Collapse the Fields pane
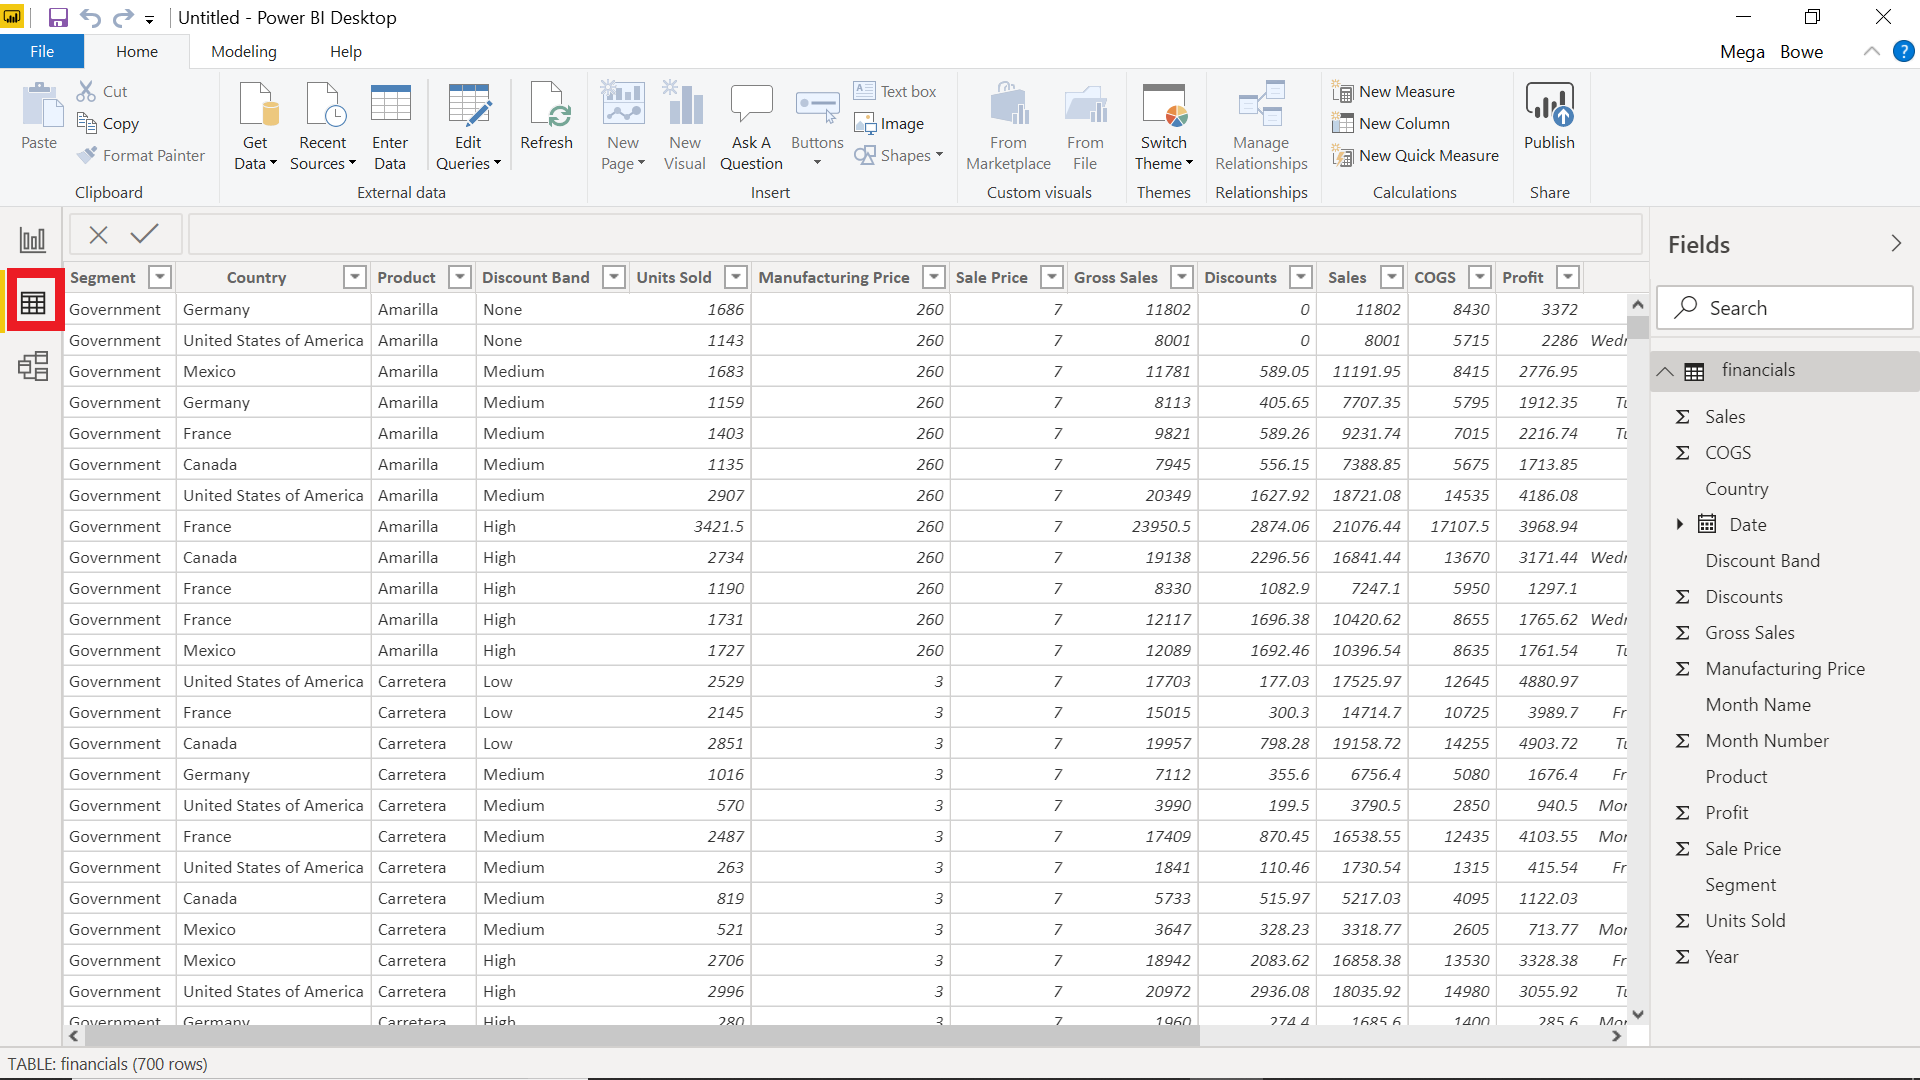 pyautogui.click(x=1896, y=244)
